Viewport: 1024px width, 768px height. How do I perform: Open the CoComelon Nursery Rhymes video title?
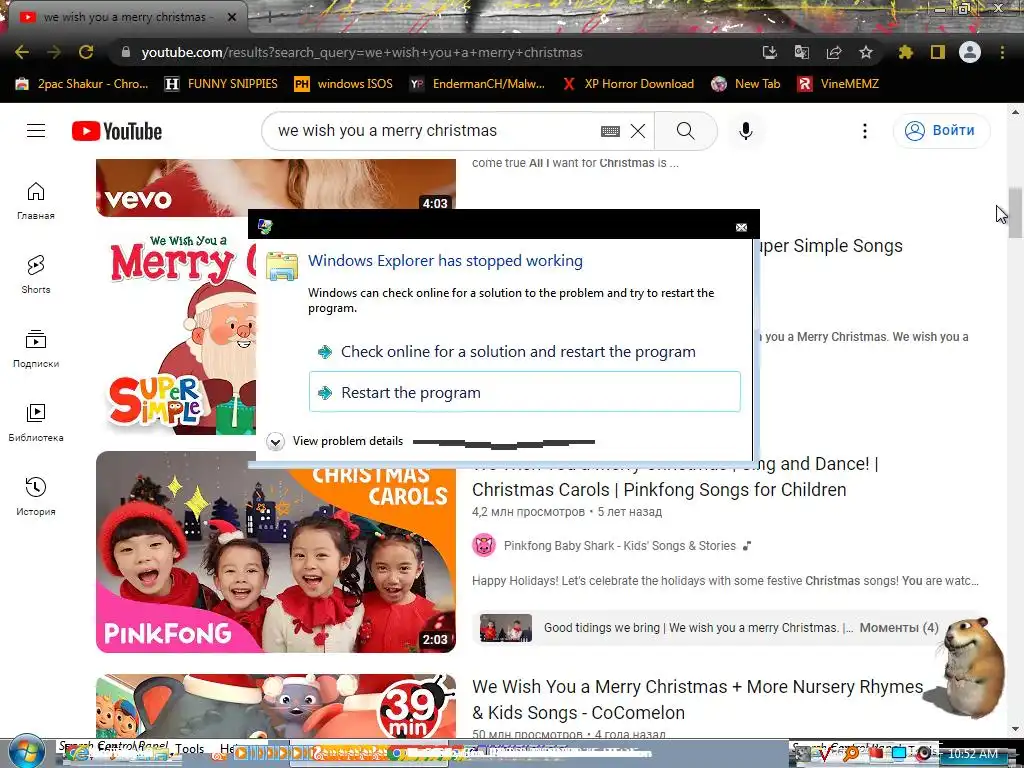(x=697, y=699)
